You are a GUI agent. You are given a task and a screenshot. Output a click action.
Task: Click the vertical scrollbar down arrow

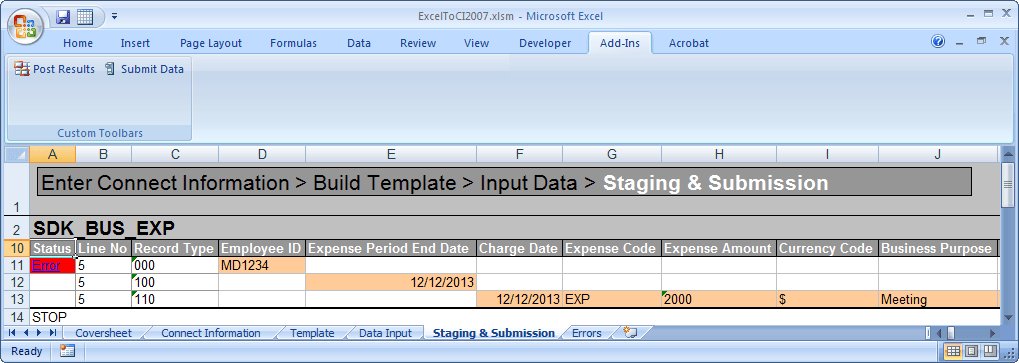click(x=1007, y=319)
